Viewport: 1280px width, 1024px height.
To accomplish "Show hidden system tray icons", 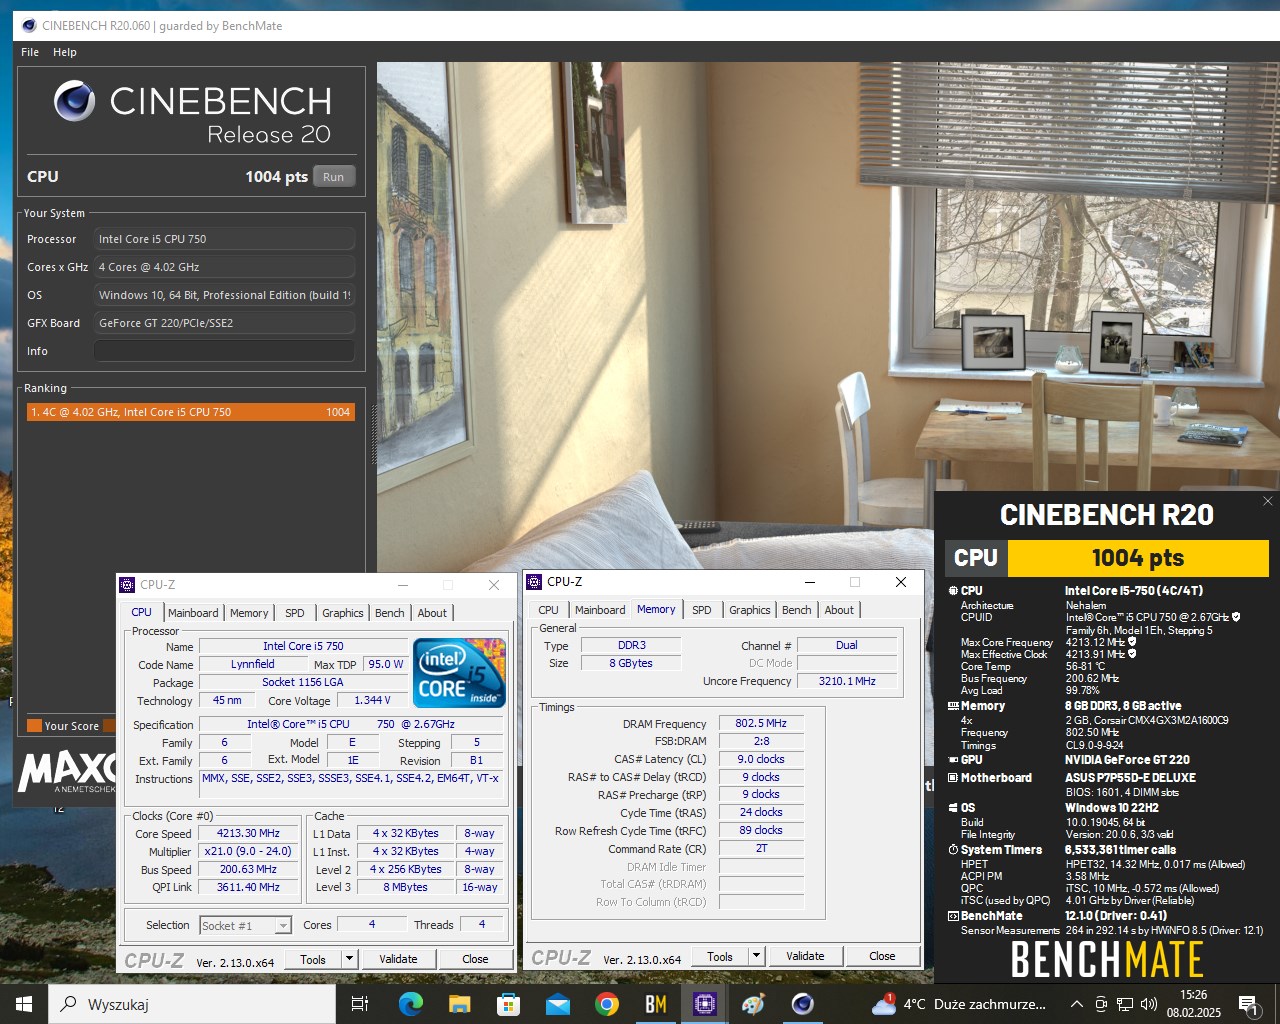I will click(x=1076, y=1004).
